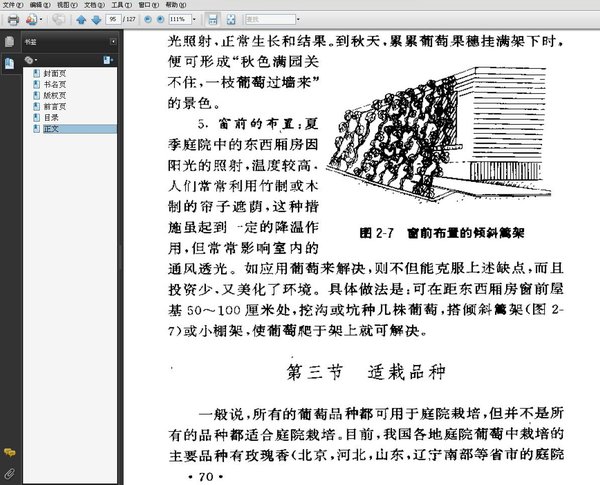Open the Comments panel icon
The height and width of the screenshot is (485, 600).
(9, 453)
